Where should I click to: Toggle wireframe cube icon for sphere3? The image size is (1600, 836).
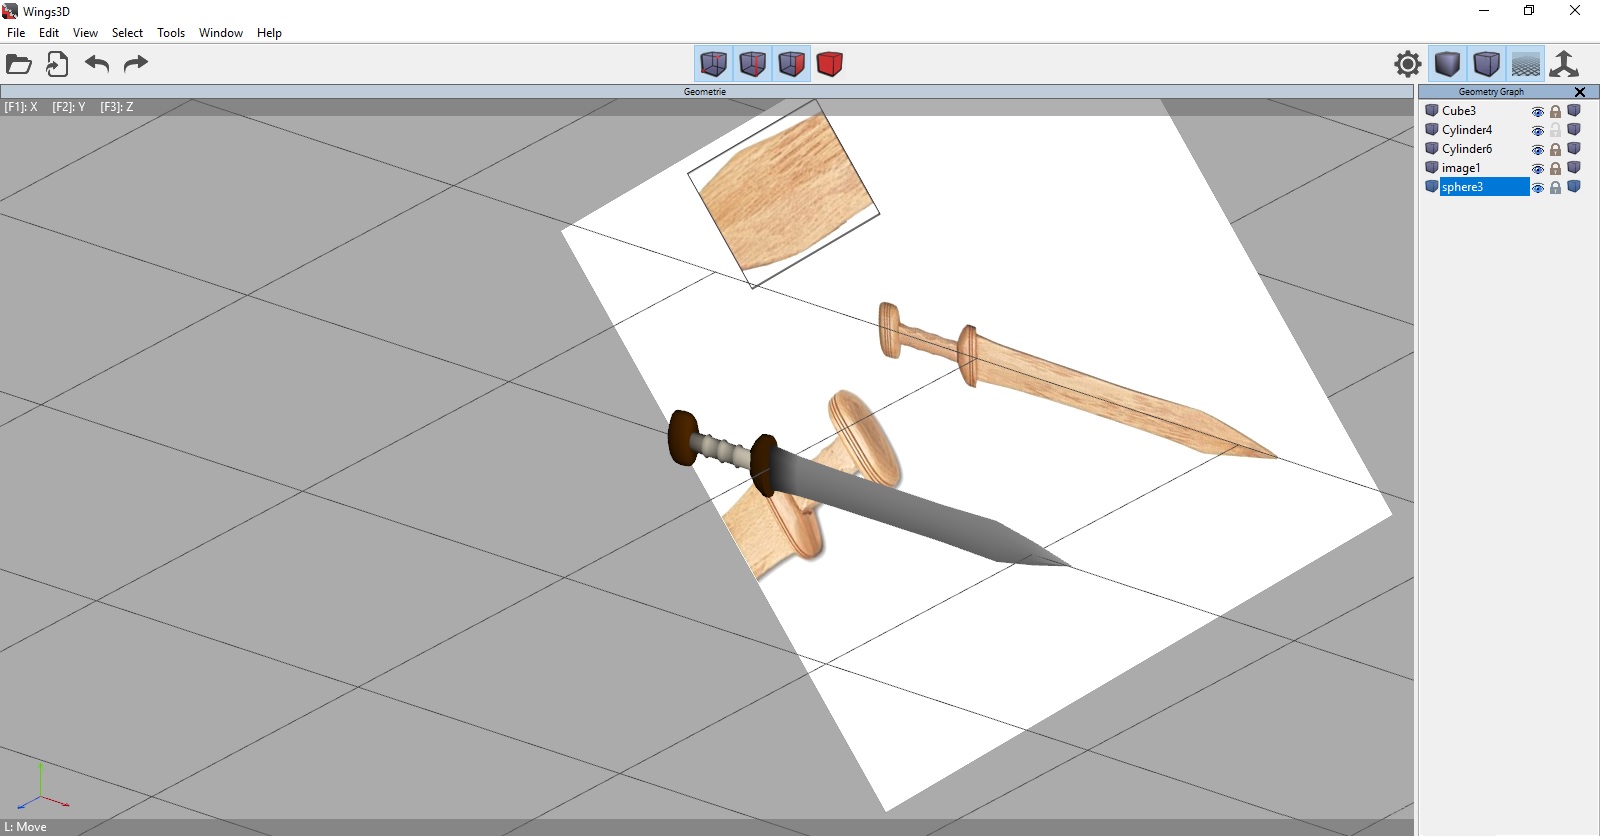point(1574,187)
